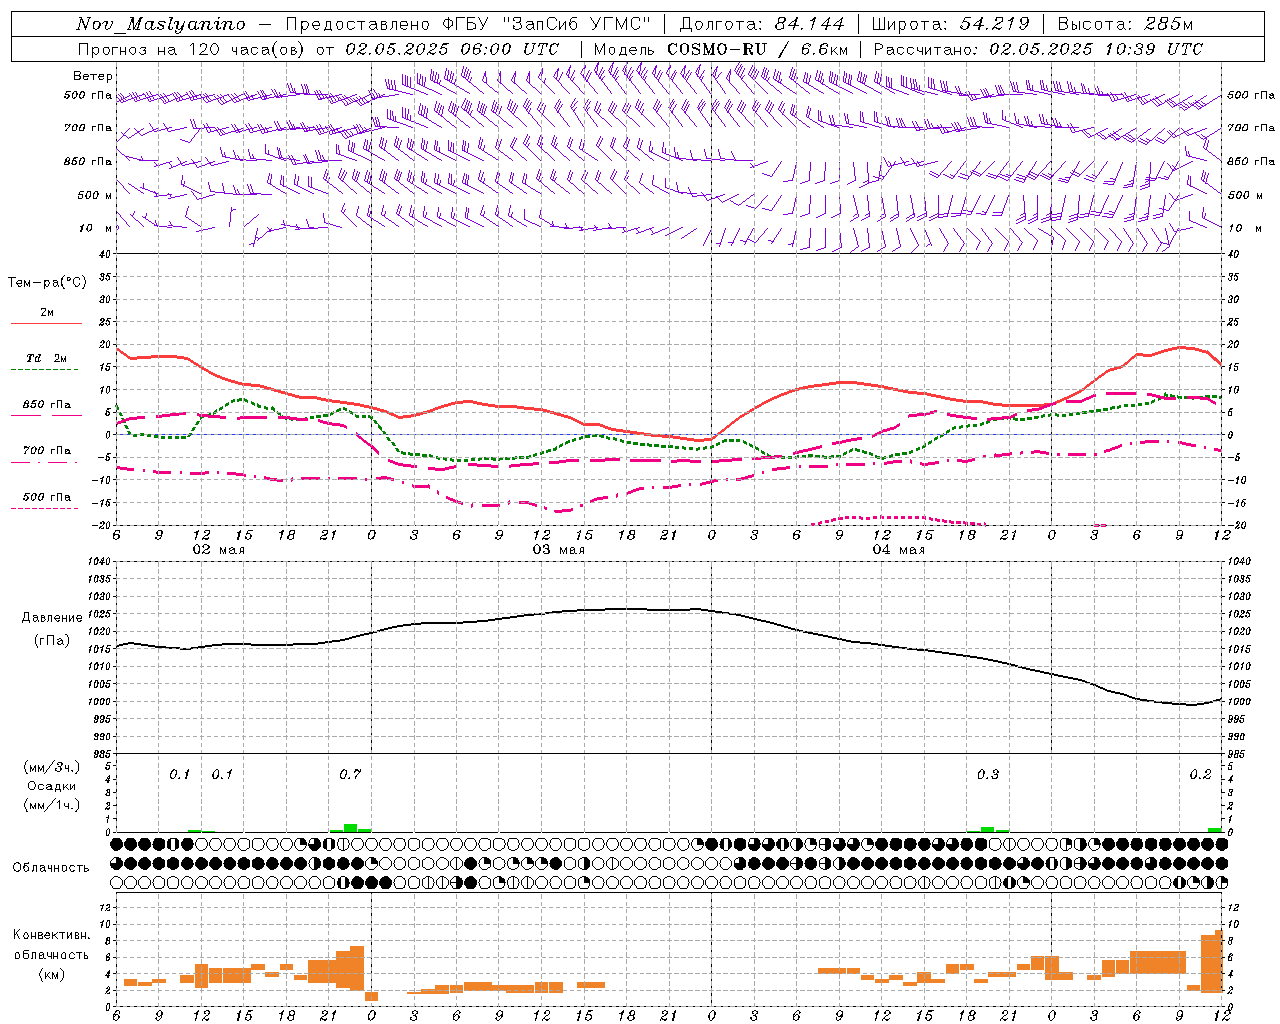Screen dimensions: 1280x1024
Task: Click the 02 мая date label
Action: point(218,550)
